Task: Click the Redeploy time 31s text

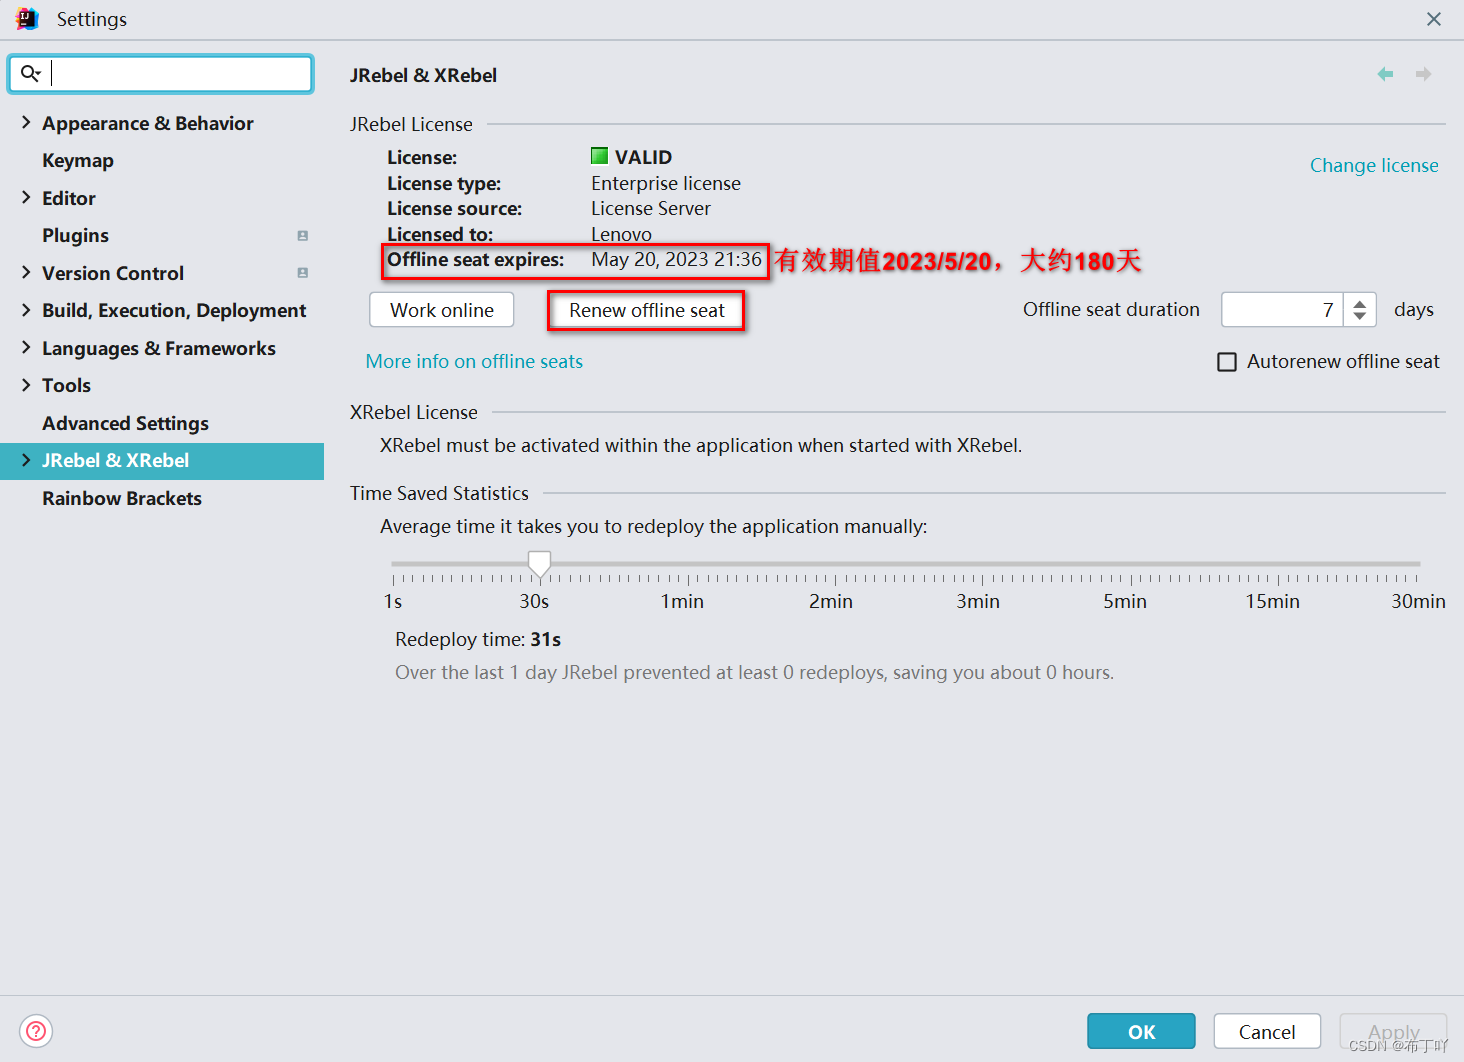Action: (478, 640)
